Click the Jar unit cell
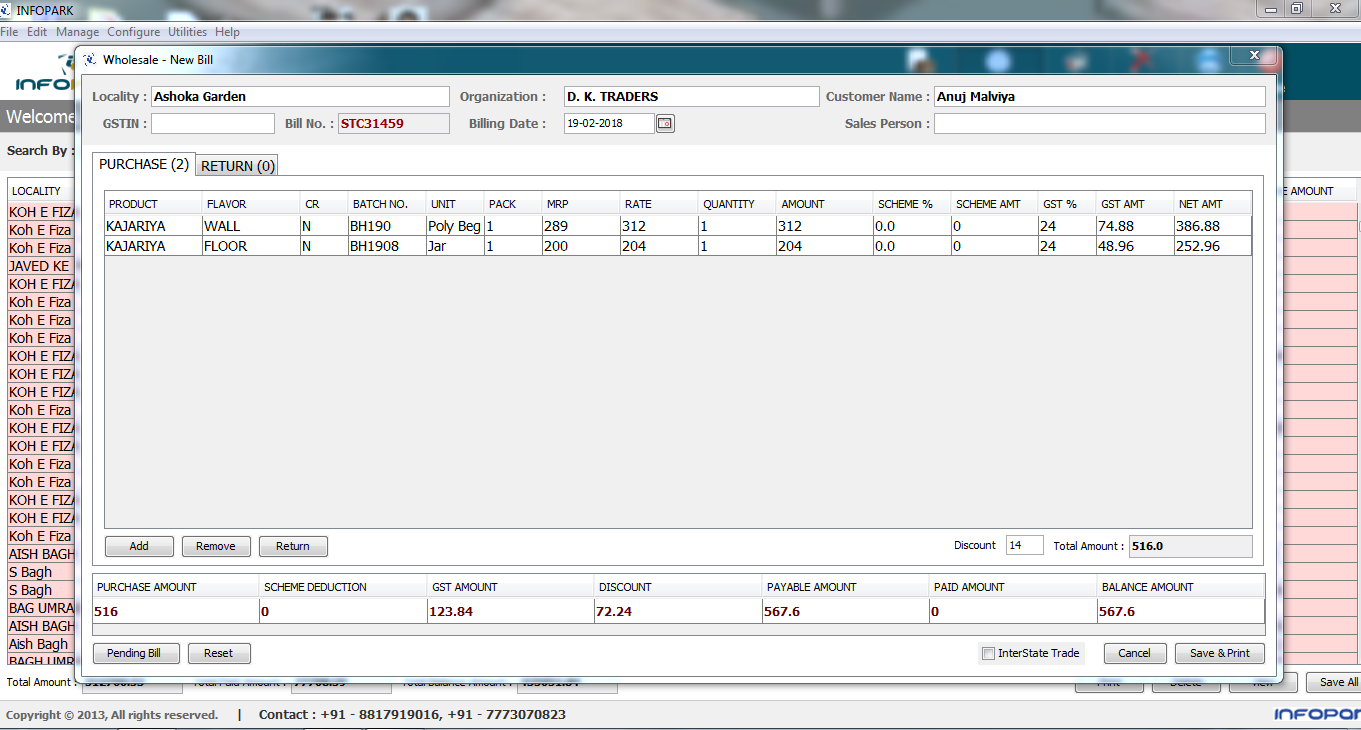 point(456,246)
